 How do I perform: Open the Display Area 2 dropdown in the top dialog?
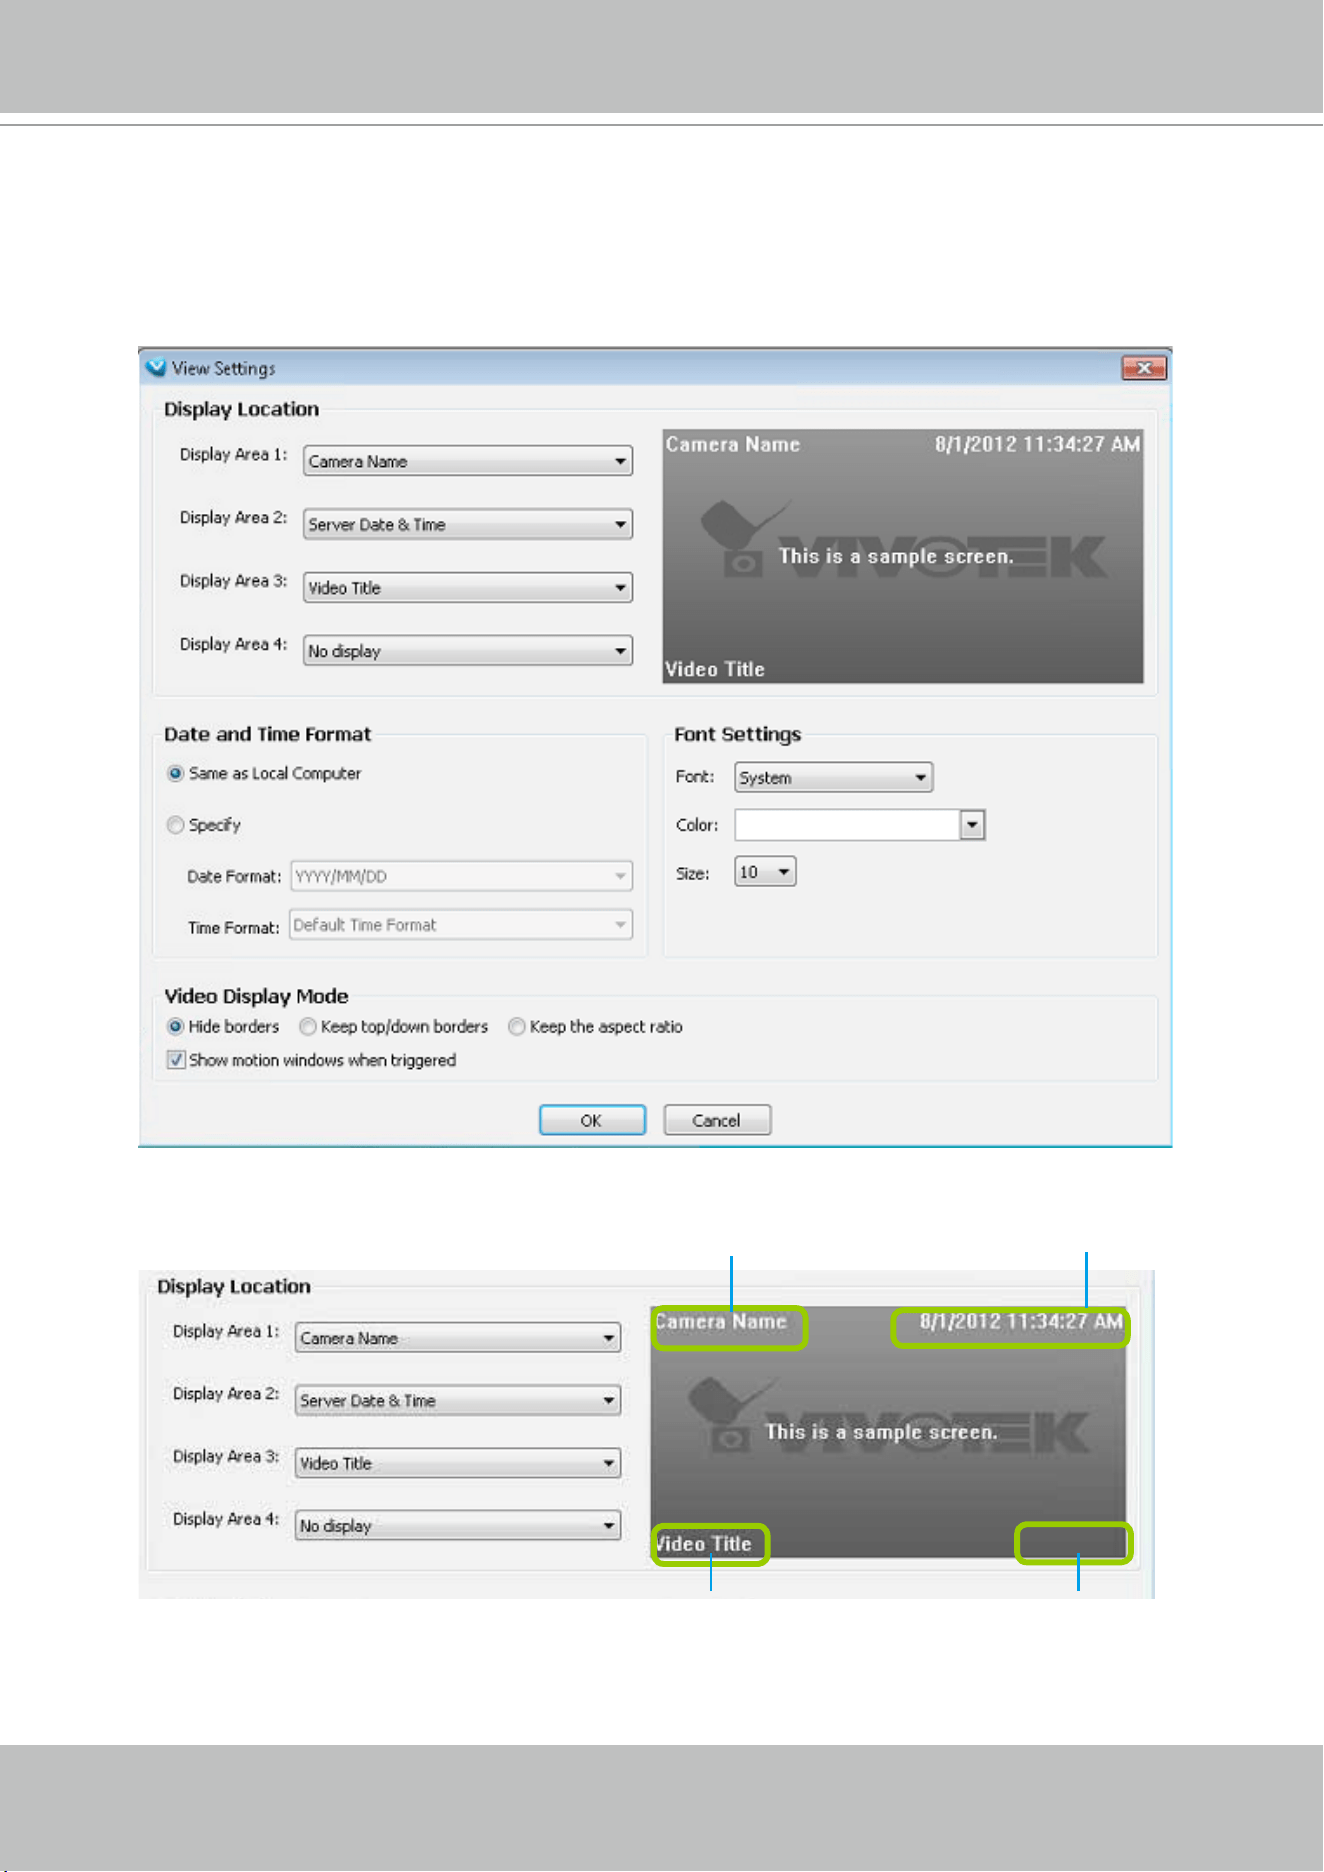pos(467,524)
